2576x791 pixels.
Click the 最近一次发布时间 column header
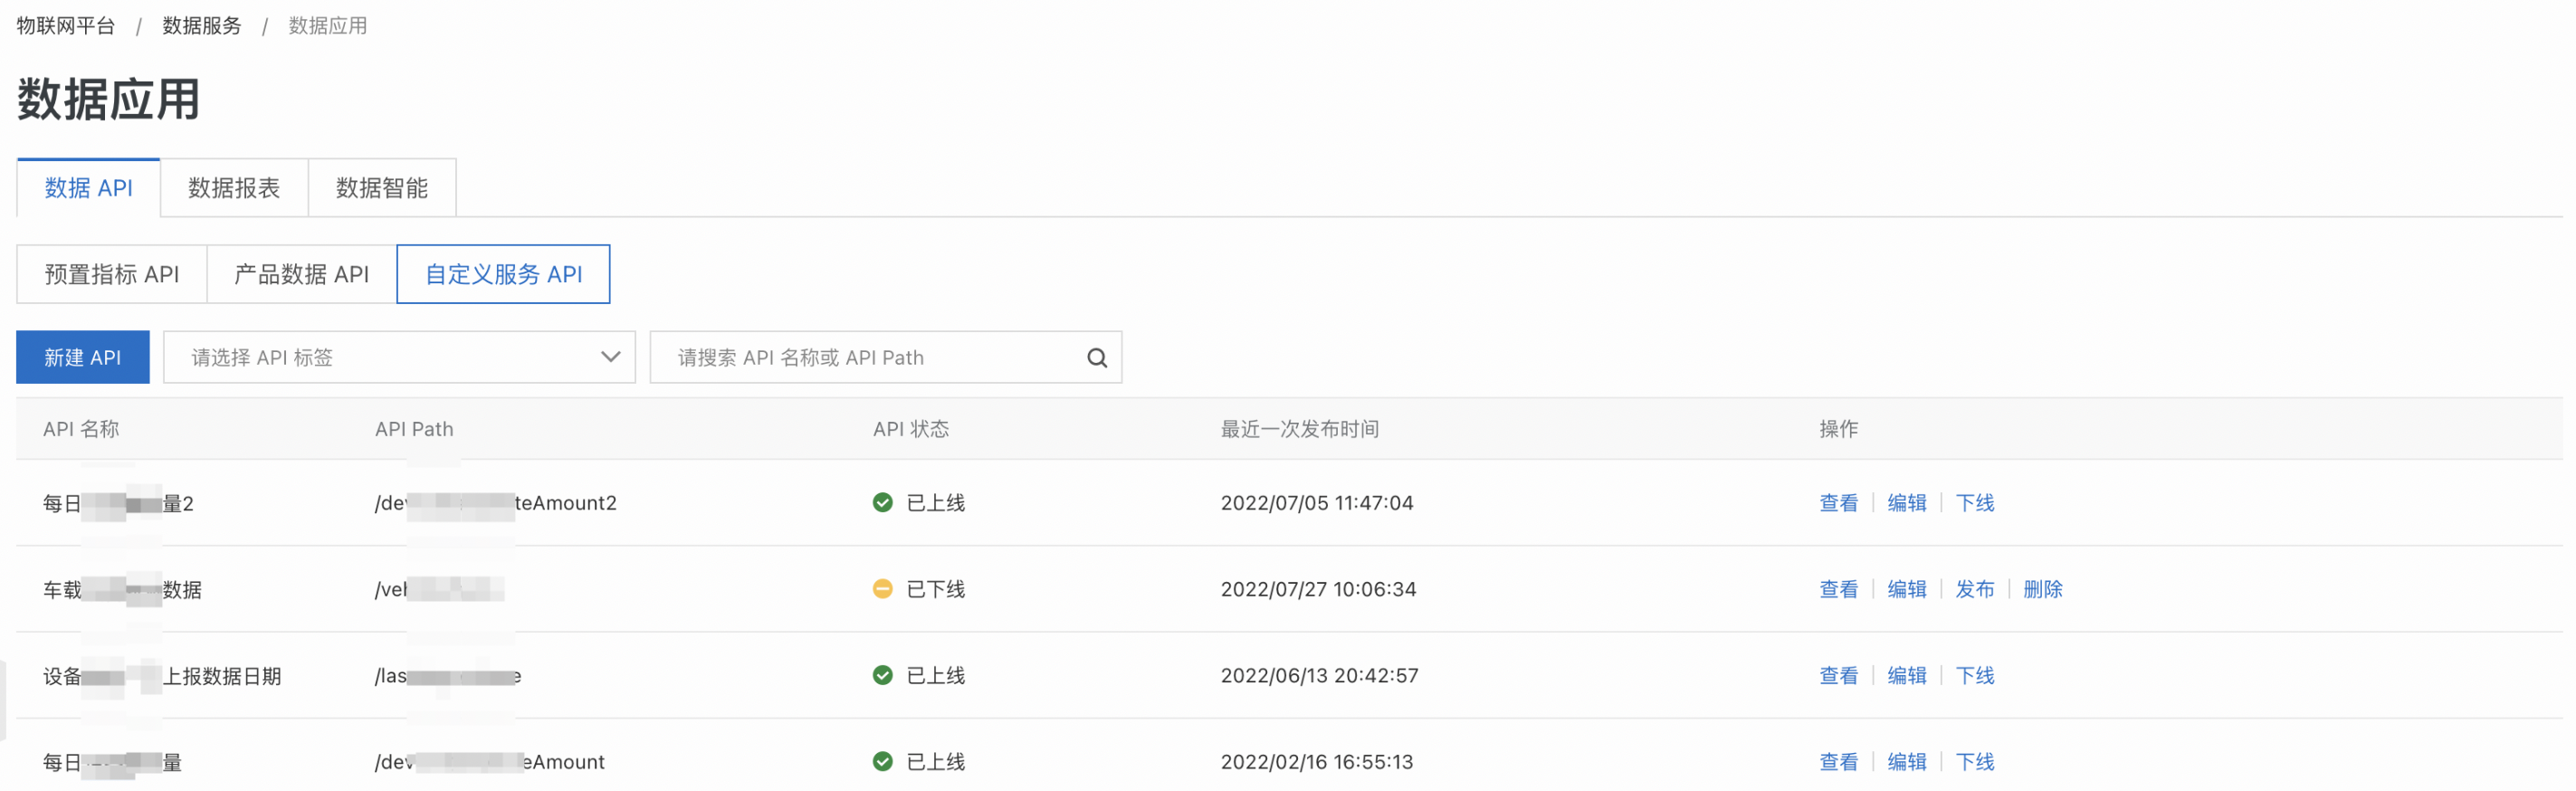(x=1300, y=429)
